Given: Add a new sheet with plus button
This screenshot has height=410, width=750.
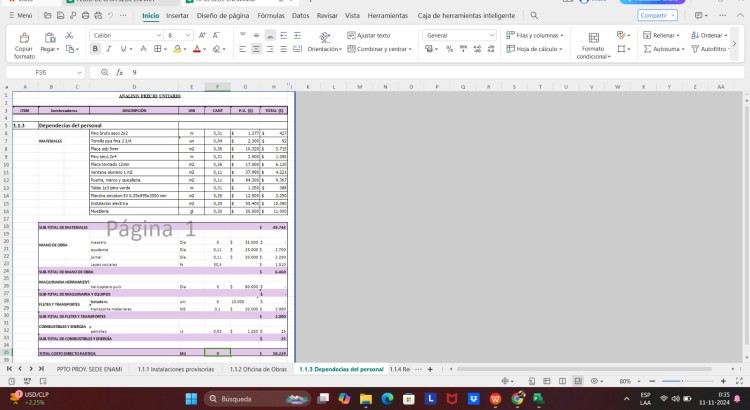Looking at the screenshot, I should point(430,369).
